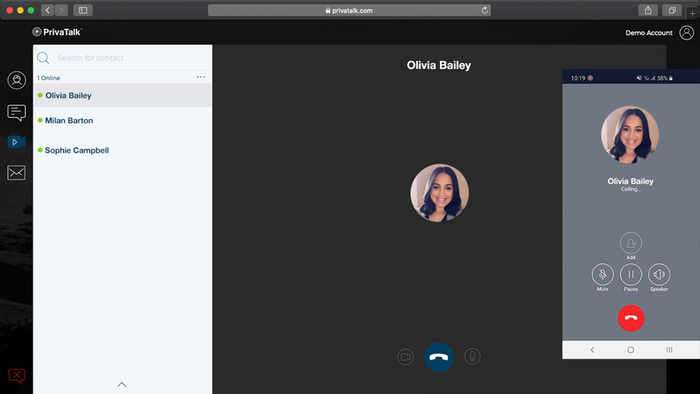This screenshot has height=394, width=700.
Task: Toggle Mute on the phone call screen
Action: [603, 274]
